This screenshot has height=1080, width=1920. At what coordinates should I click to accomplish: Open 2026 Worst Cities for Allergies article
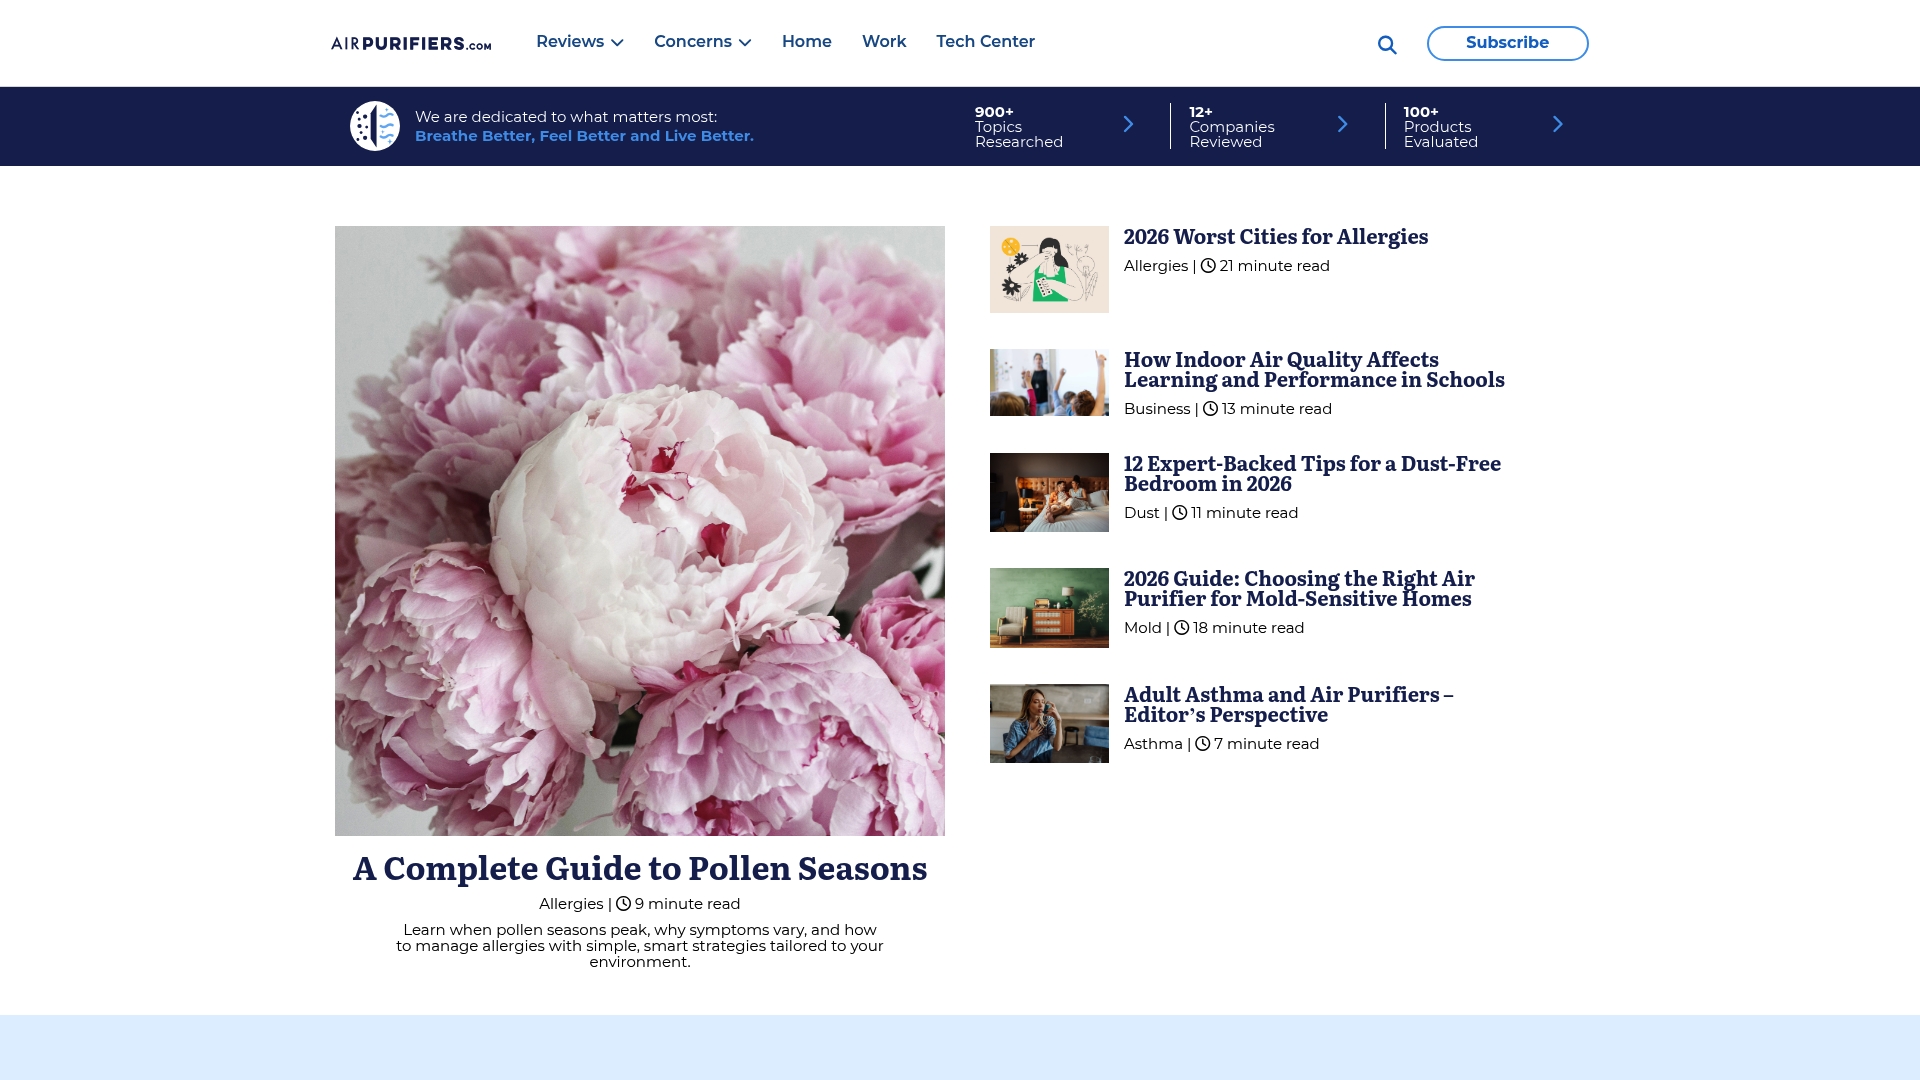(1276, 237)
